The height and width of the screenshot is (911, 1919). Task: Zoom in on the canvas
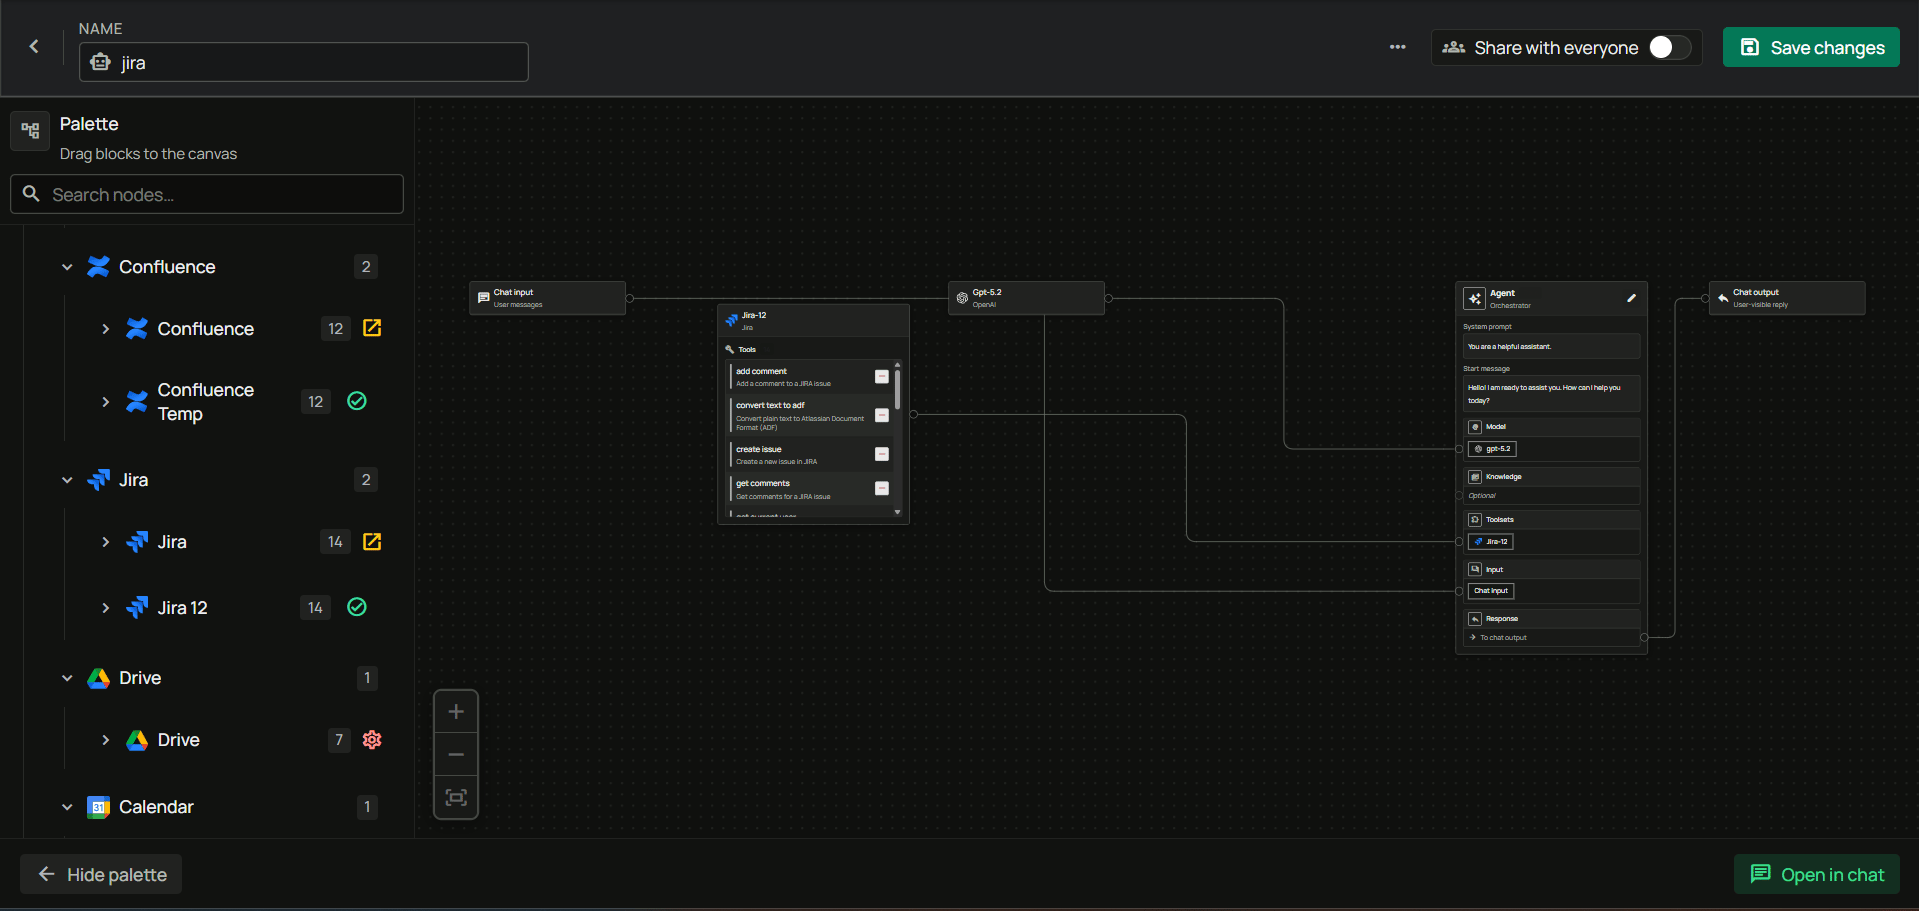pos(456,712)
